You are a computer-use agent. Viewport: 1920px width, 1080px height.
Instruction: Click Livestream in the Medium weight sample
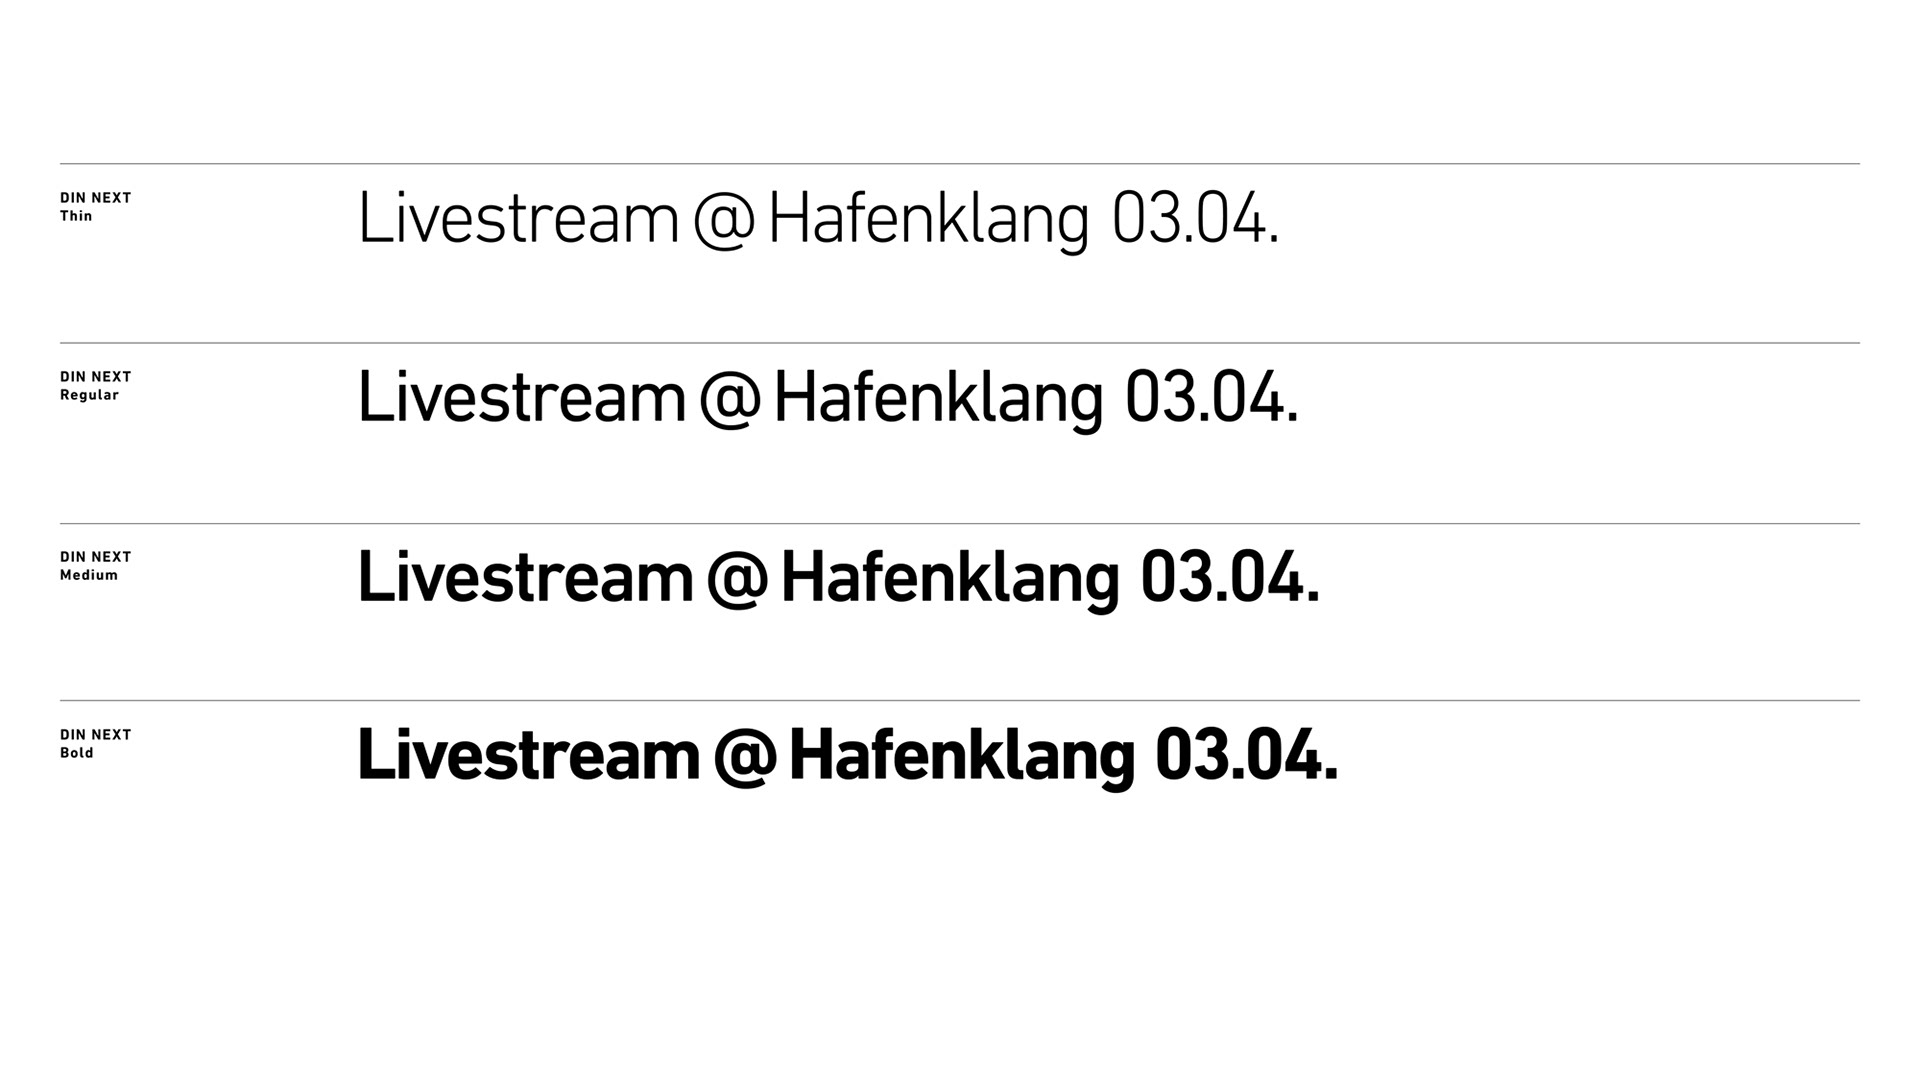click(x=525, y=578)
